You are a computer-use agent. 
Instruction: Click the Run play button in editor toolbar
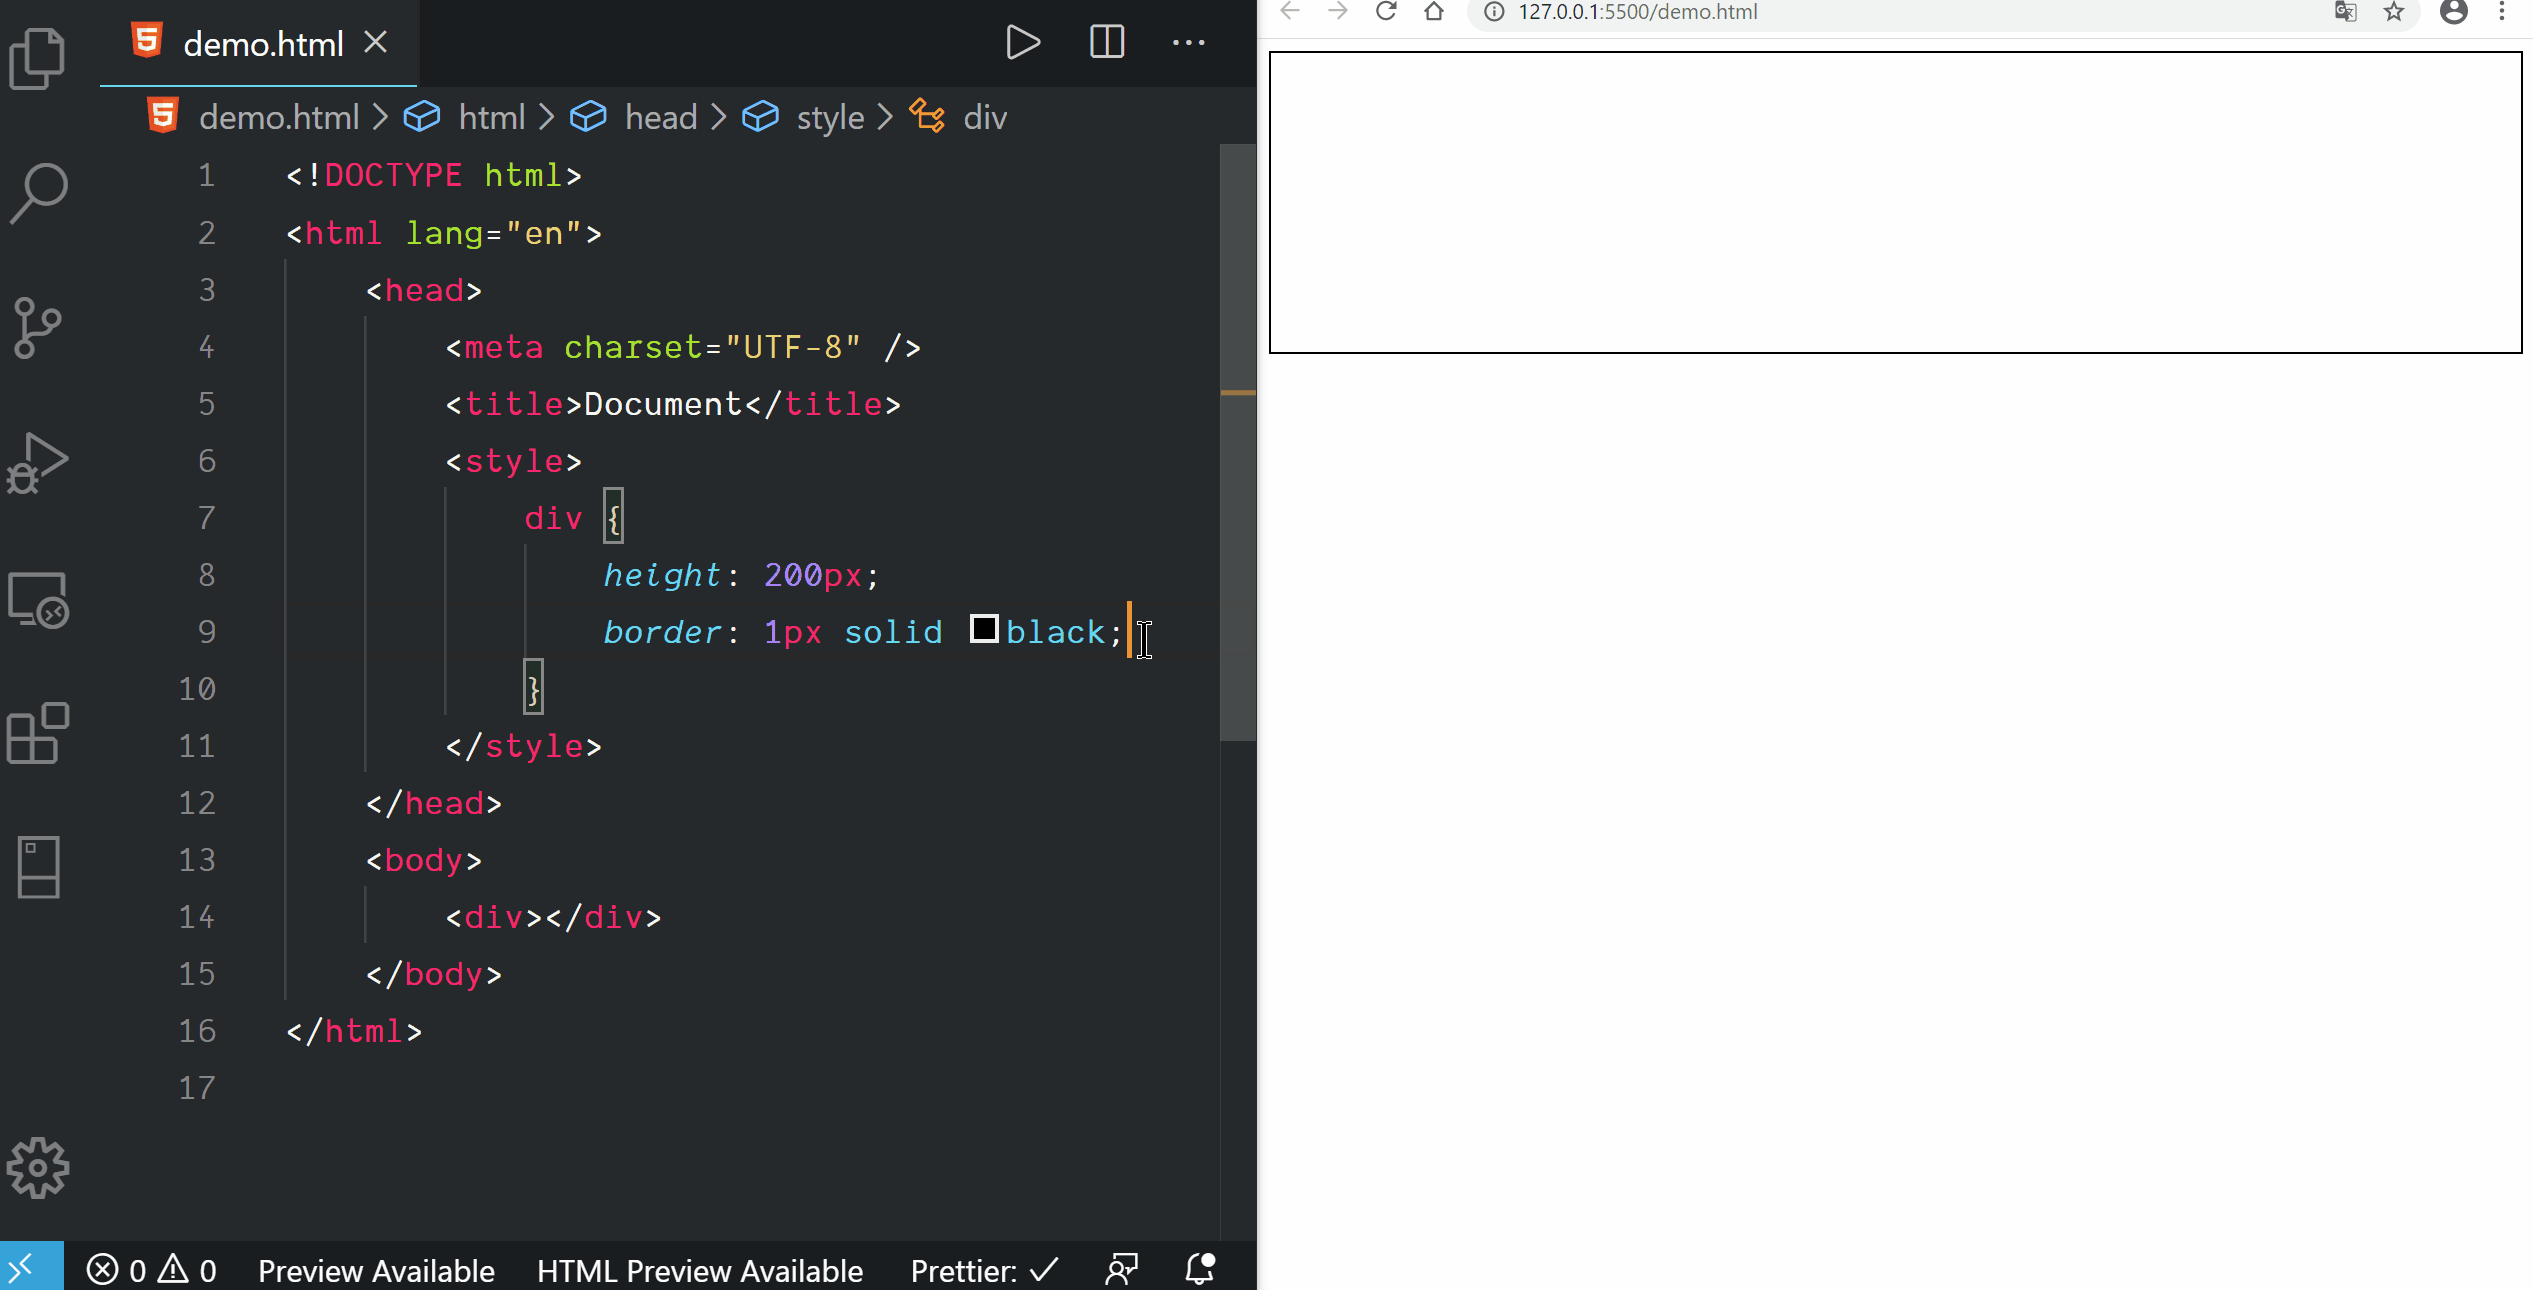pyautogui.click(x=1022, y=43)
